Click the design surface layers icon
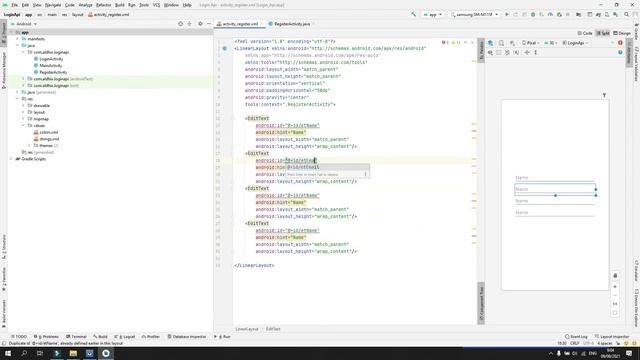Viewport: 640px width, 360px height. click(490, 43)
